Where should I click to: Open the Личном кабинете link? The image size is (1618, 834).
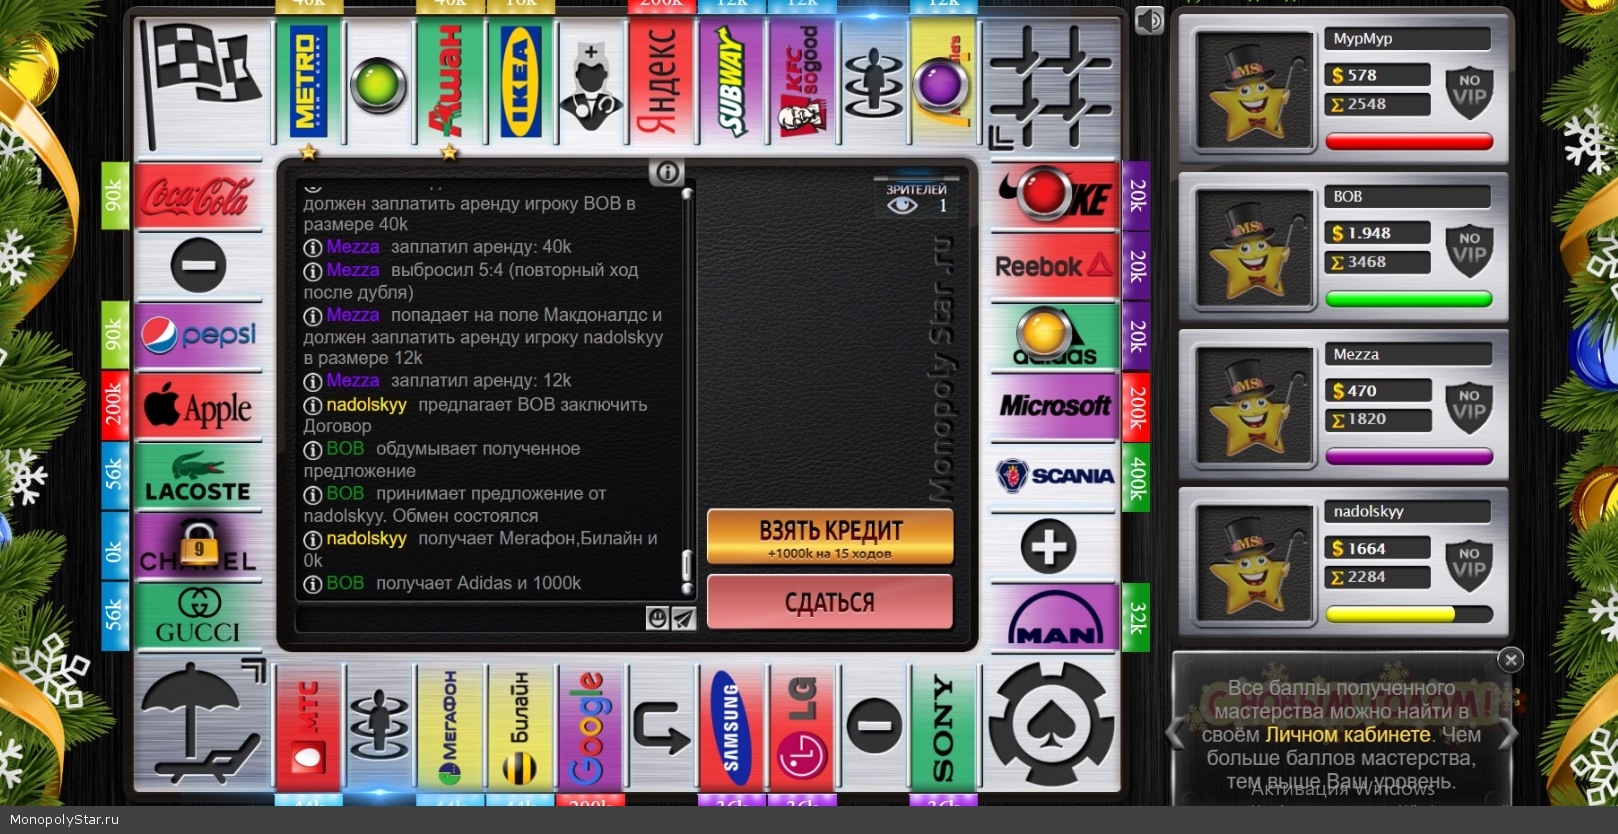1348,735
